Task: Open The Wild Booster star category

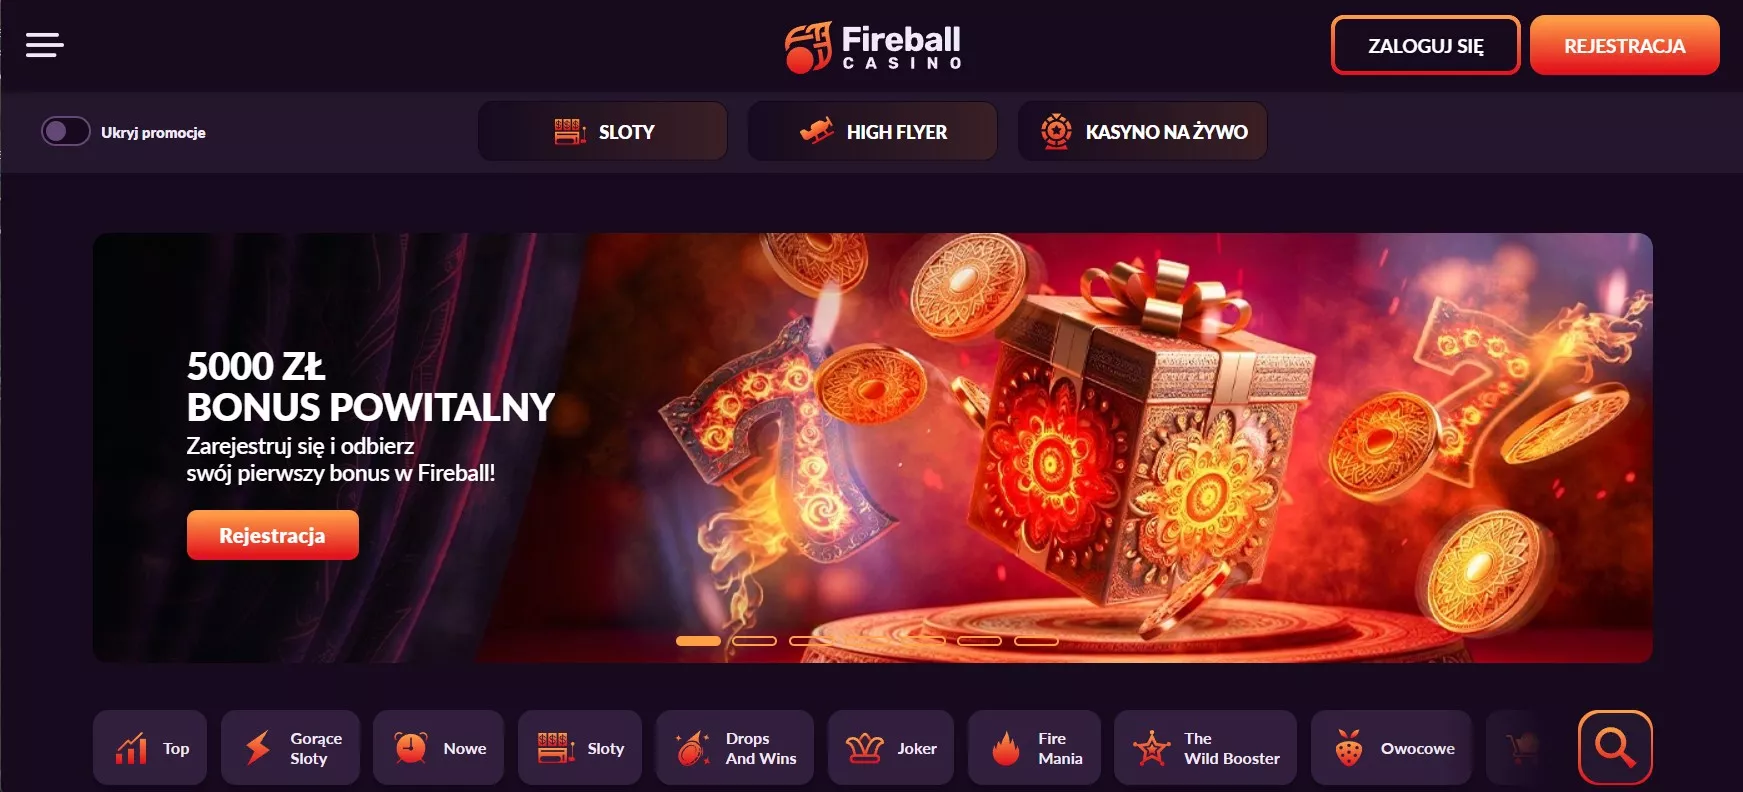Action: tap(1205, 748)
